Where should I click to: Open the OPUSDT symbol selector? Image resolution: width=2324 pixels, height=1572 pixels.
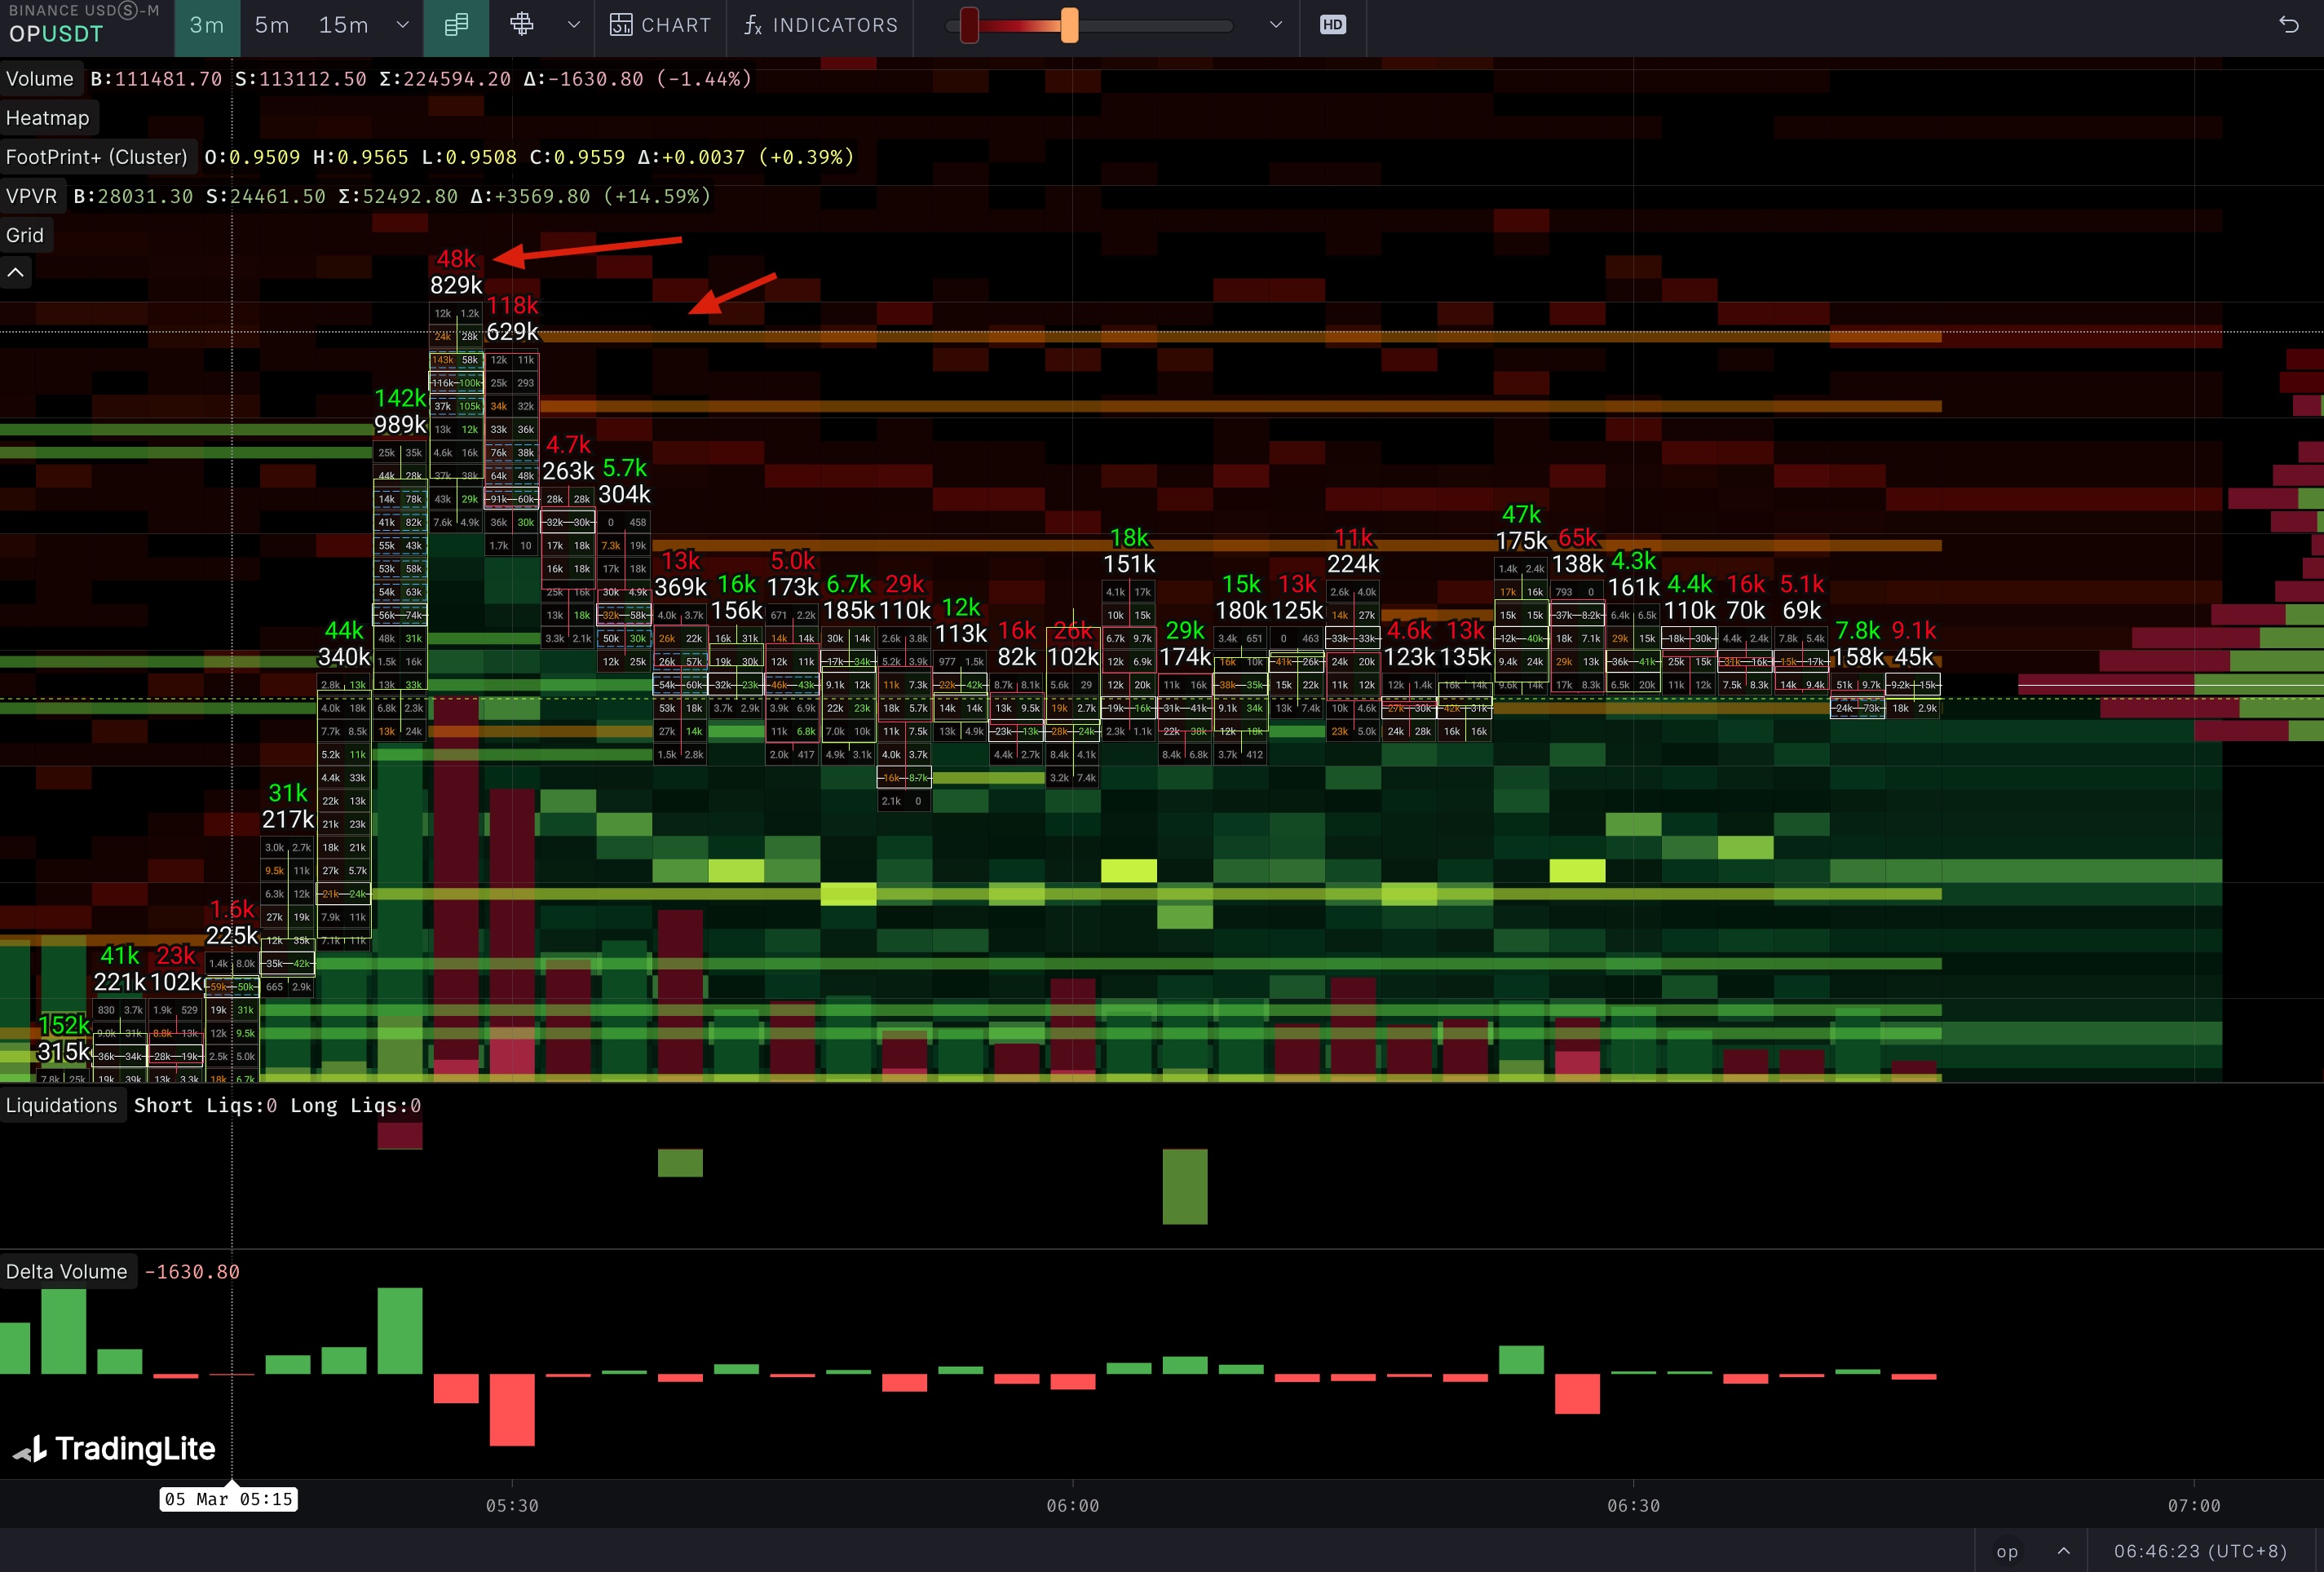[56, 34]
